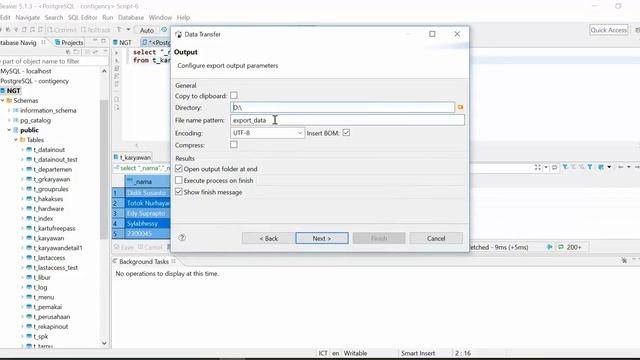
Task: Expand the t_datainout table node
Action: 22,150
